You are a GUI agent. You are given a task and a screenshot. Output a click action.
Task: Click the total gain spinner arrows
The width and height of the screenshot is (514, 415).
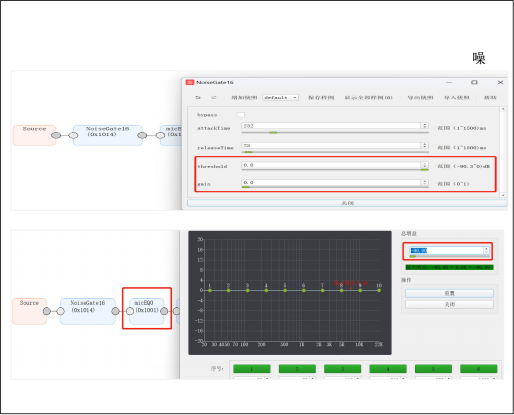487,250
